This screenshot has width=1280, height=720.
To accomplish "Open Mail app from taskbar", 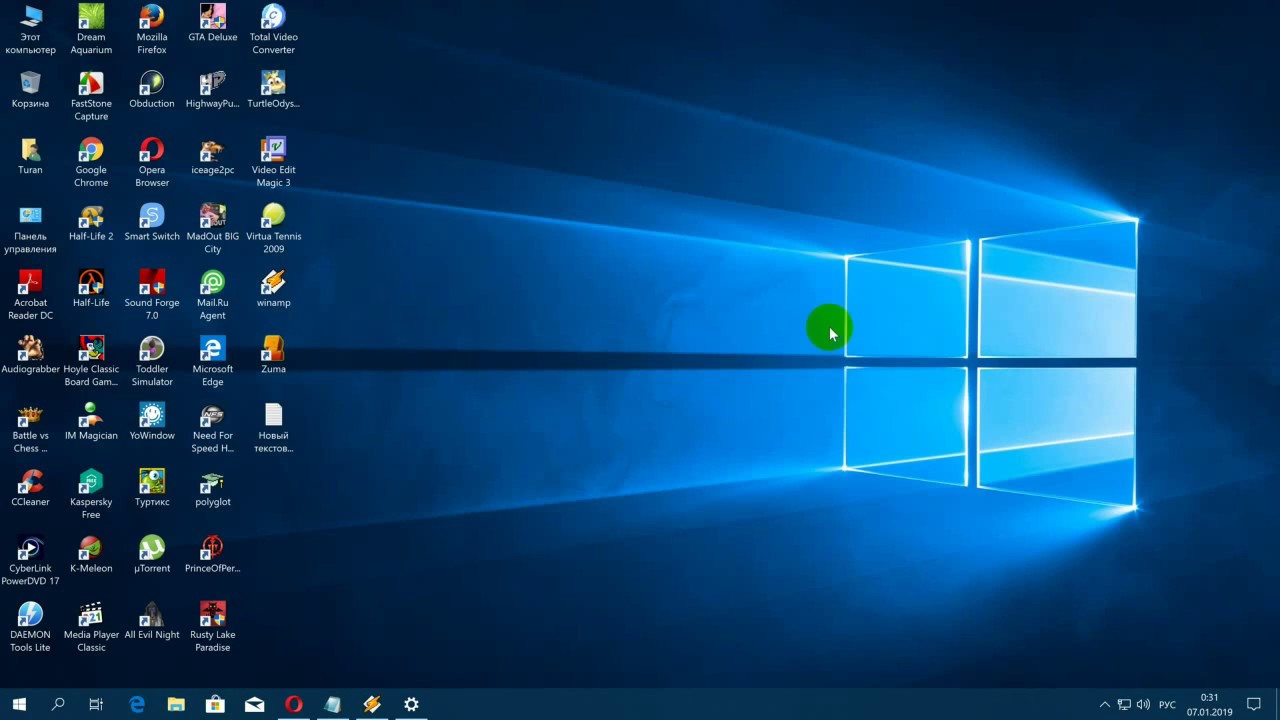I will coord(254,704).
